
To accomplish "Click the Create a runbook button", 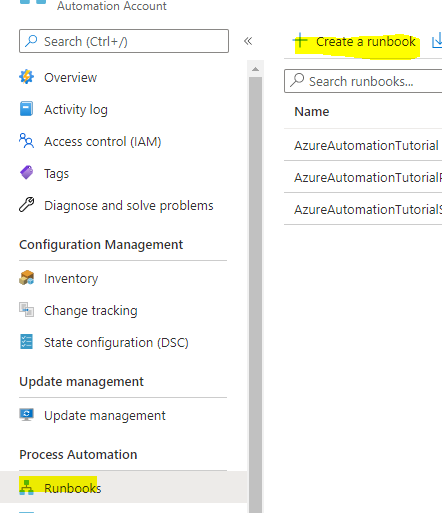I will tap(355, 42).
